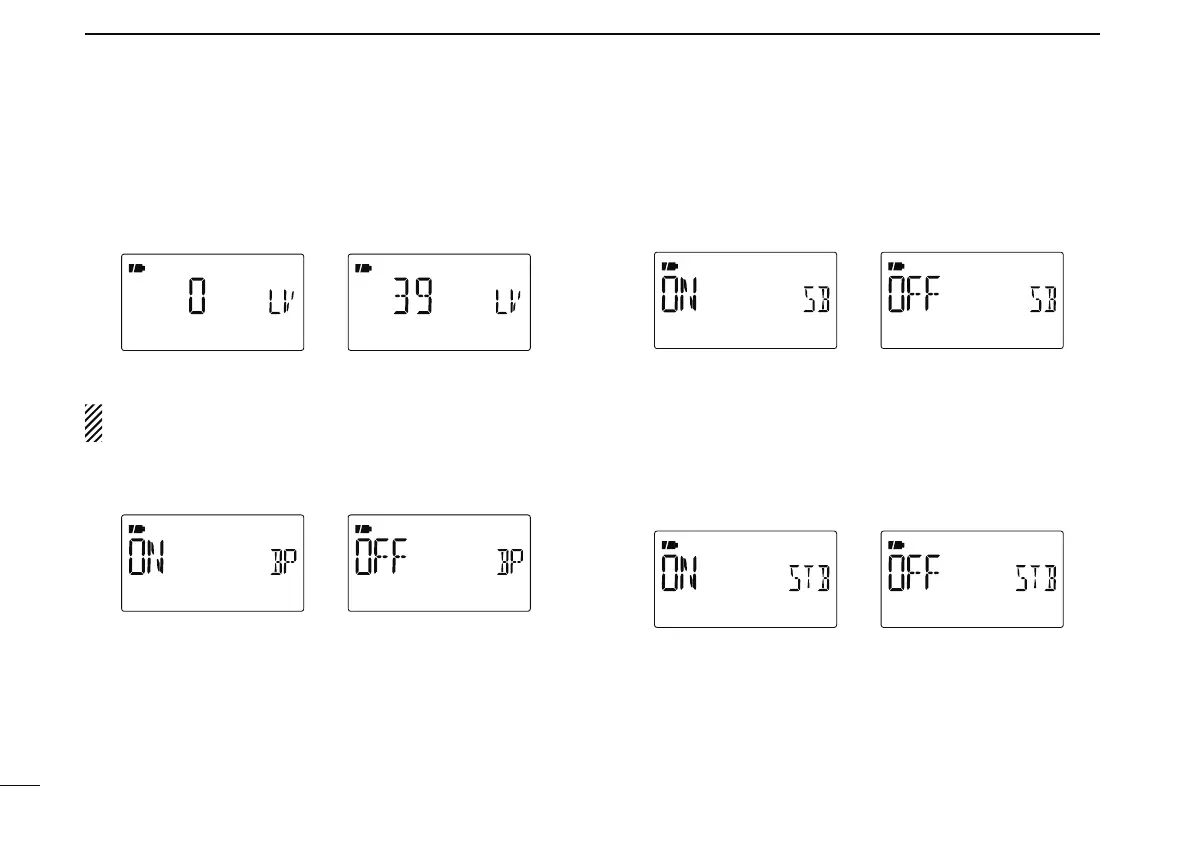Click the battery icon in the '0 LV' display
The image size is (1191, 842).
137,268
